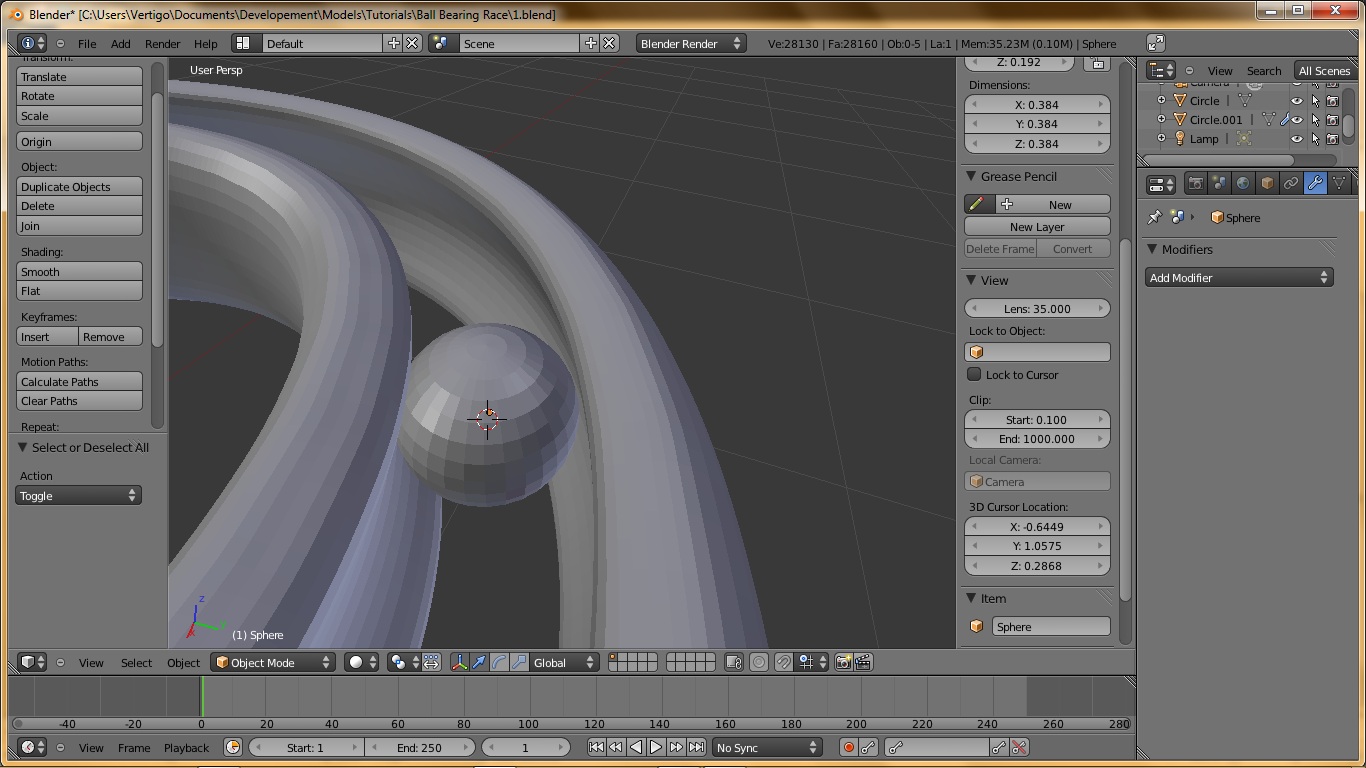Click the 3D manipulator axes toggle icon
The height and width of the screenshot is (768, 1366).
(460, 662)
